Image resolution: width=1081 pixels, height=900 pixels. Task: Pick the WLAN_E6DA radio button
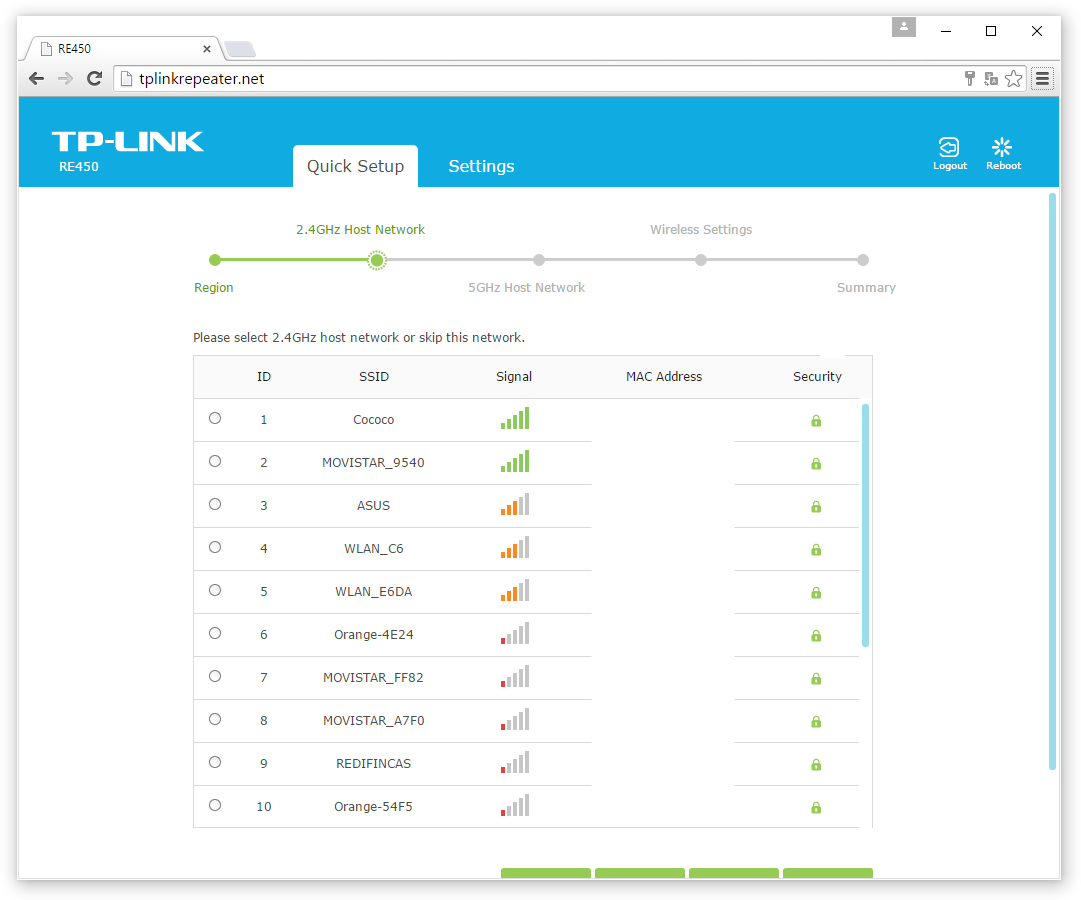[215, 590]
